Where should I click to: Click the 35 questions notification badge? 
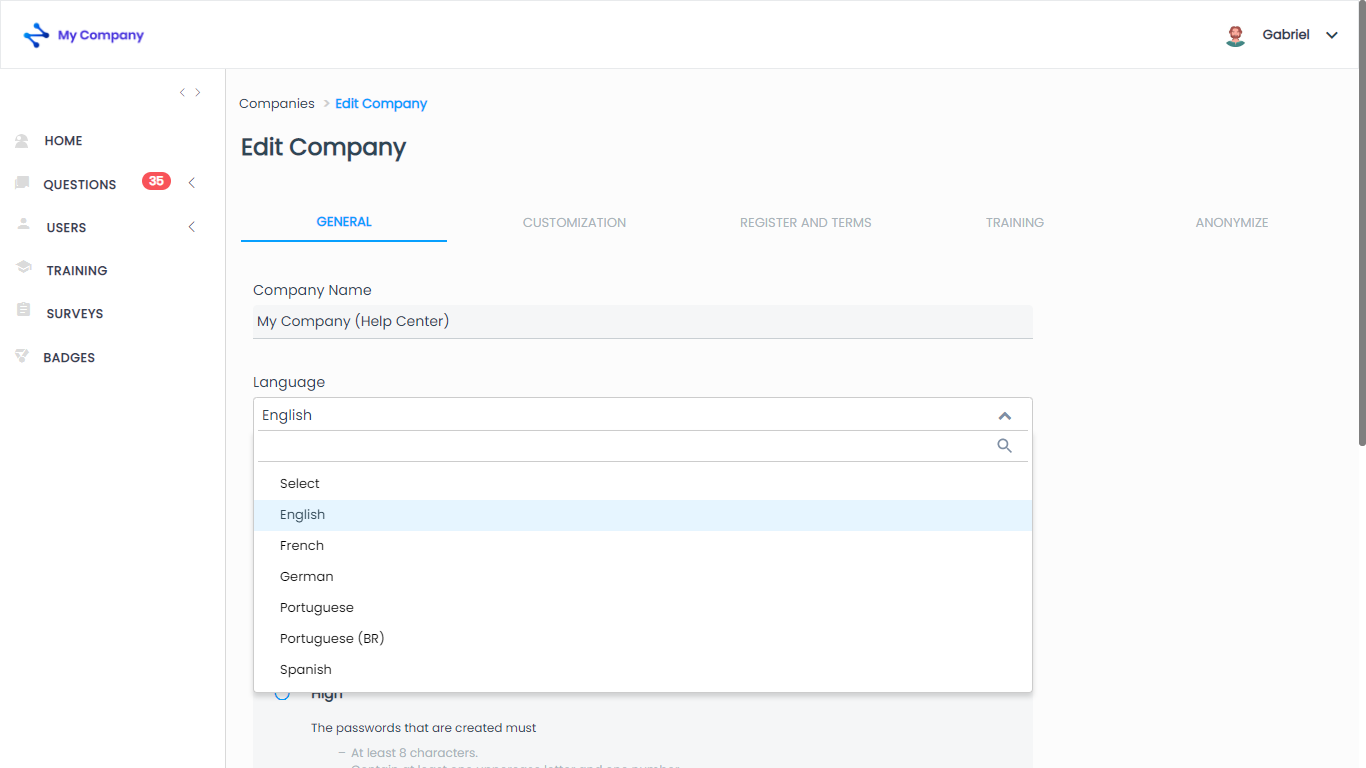(x=156, y=181)
